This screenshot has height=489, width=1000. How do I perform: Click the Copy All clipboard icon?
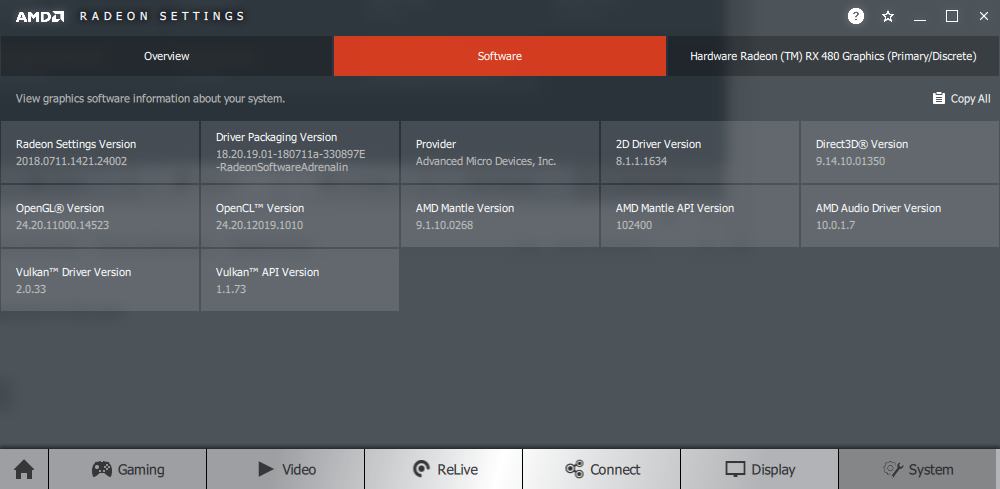939,98
